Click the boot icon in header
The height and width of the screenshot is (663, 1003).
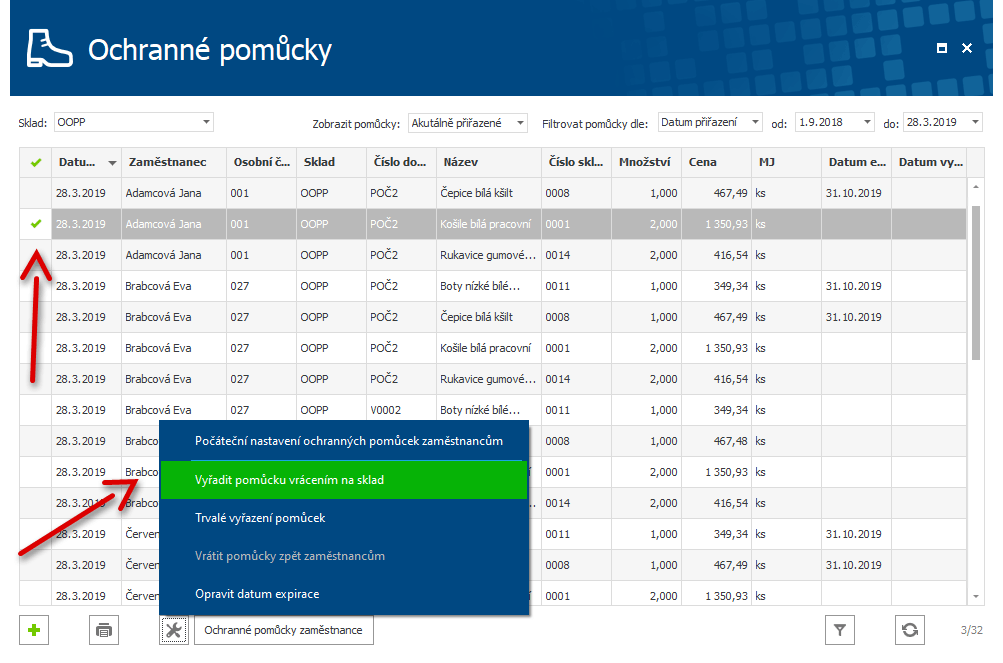click(49, 48)
